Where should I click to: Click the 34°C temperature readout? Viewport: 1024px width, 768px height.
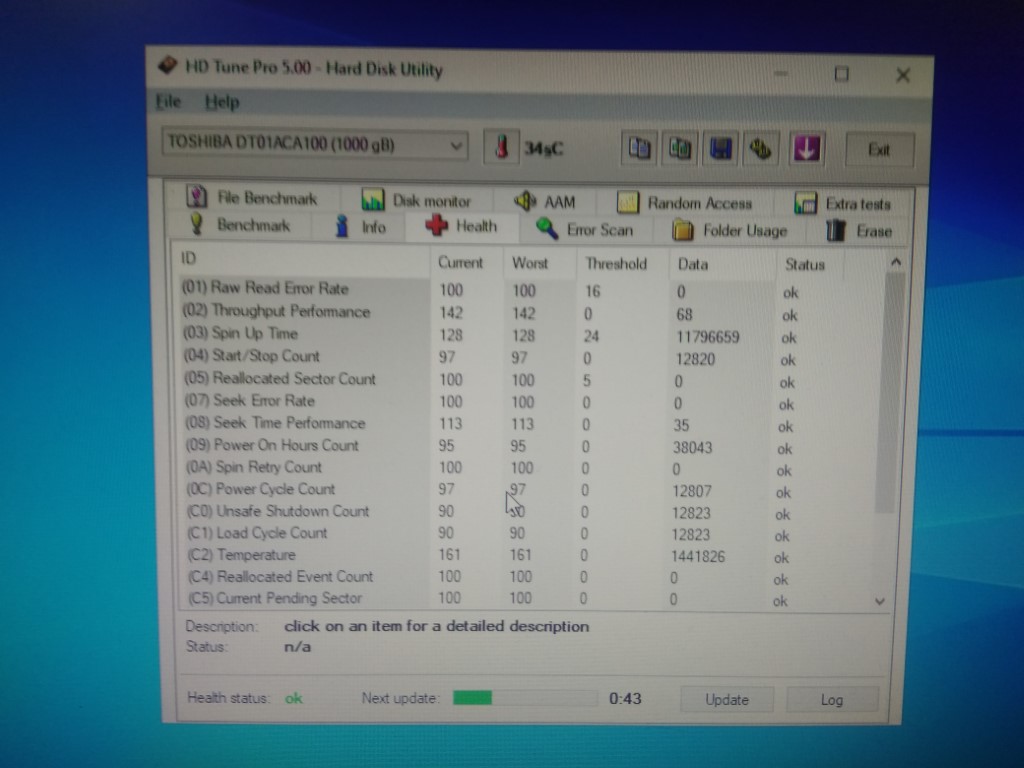tap(543, 149)
